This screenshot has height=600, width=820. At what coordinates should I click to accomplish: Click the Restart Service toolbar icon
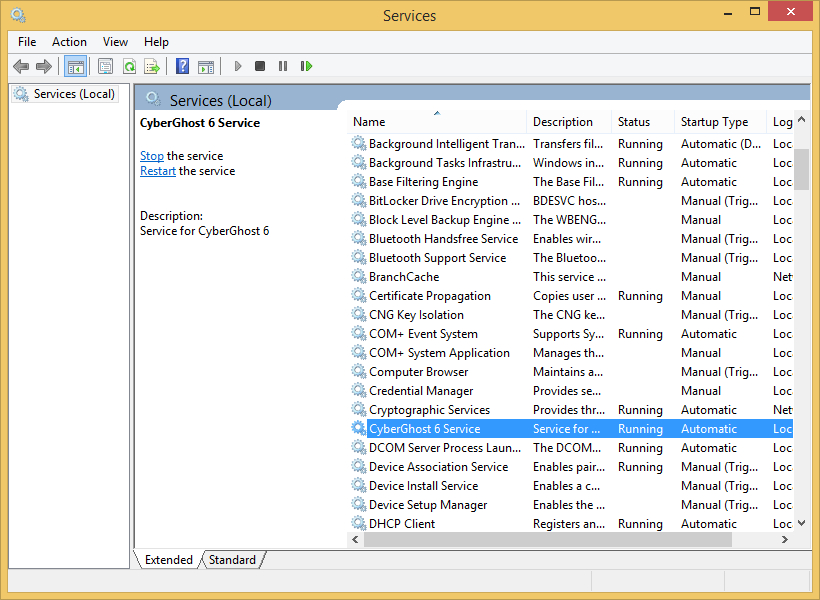(306, 66)
